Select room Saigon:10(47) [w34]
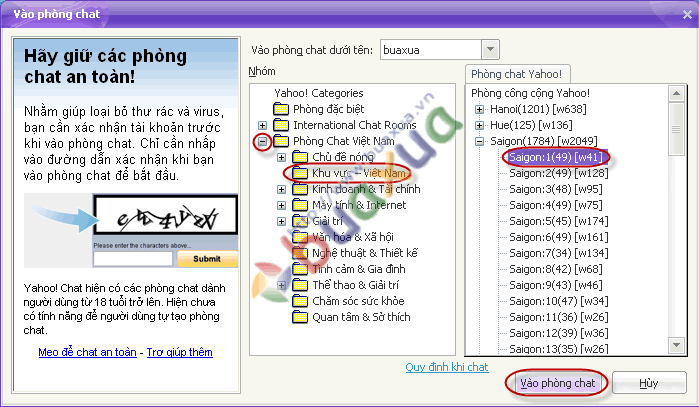This screenshot has width=699, height=407. click(x=559, y=301)
